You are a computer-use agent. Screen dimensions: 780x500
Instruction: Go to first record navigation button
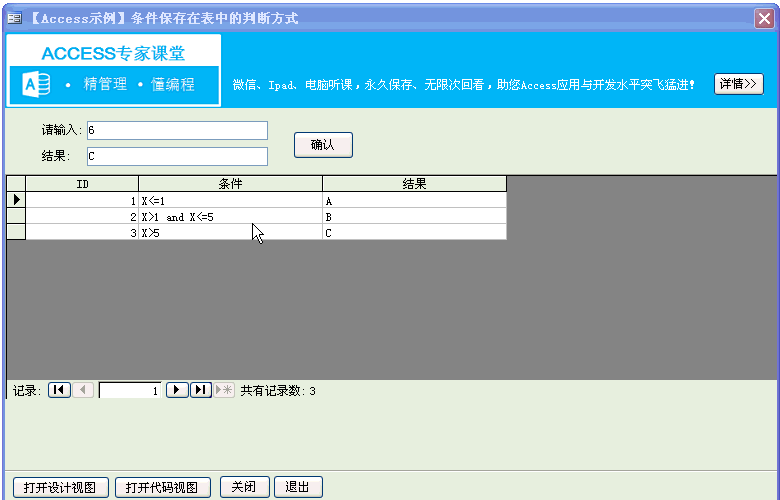[x=59, y=390]
